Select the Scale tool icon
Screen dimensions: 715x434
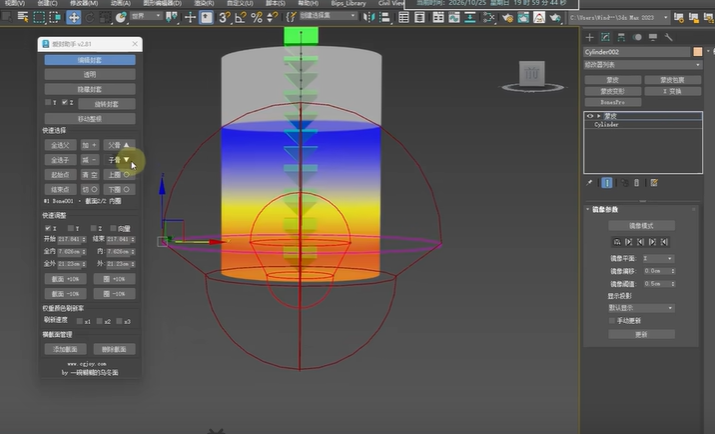pos(105,17)
